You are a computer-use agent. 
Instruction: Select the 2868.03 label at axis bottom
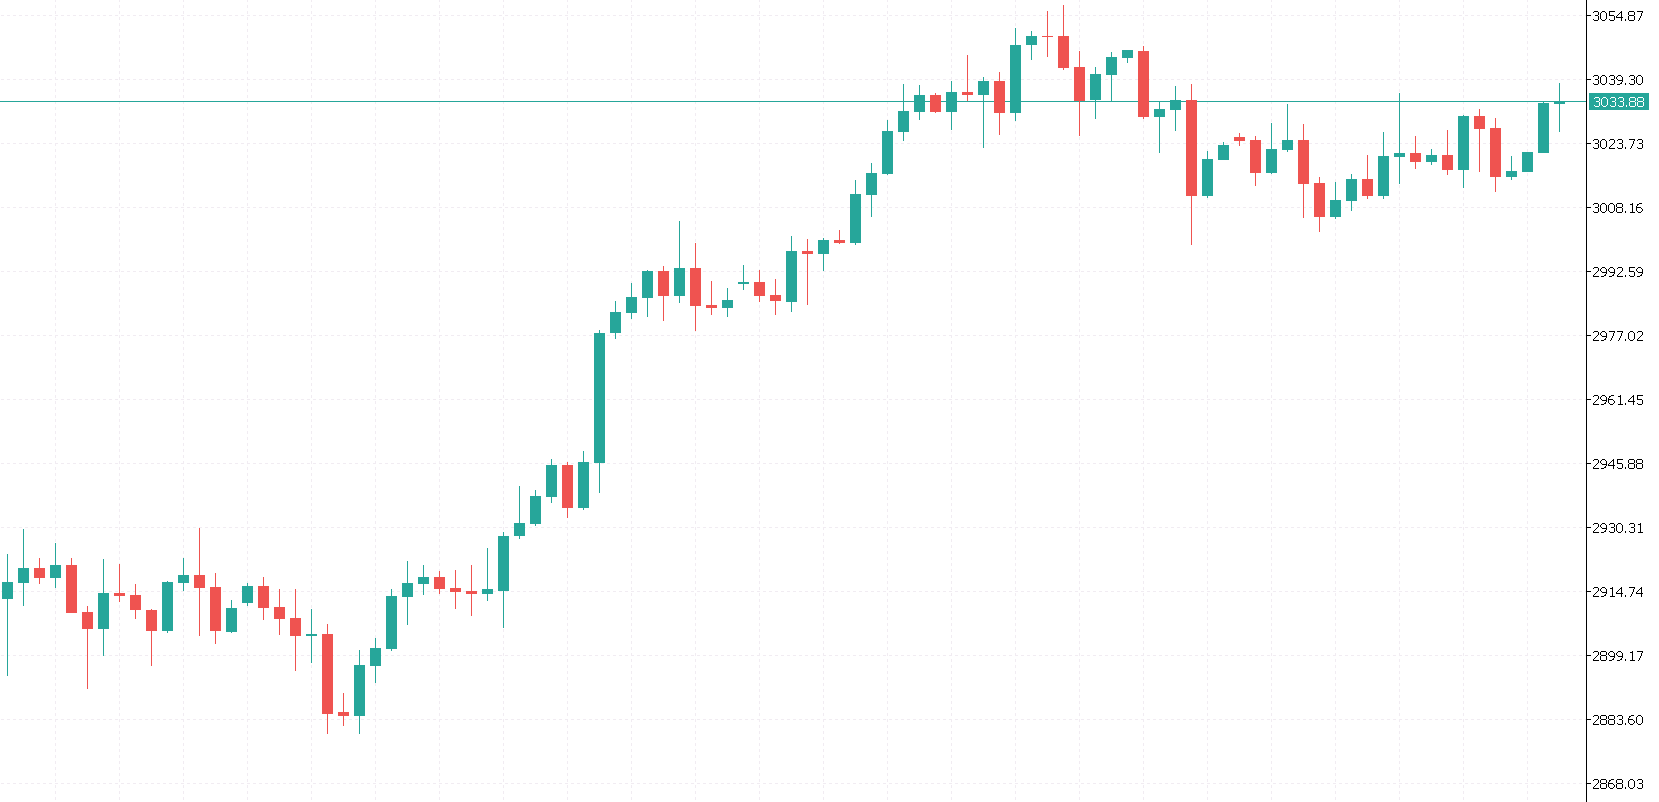coord(1617,784)
